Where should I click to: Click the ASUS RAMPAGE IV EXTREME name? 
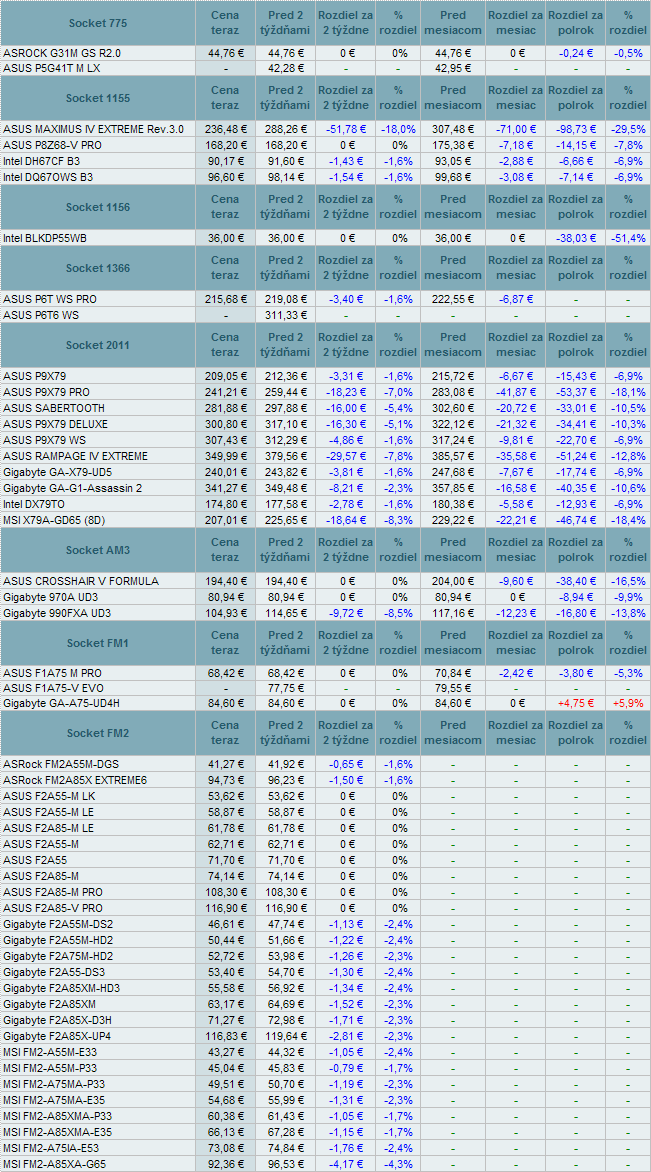[75, 456]
